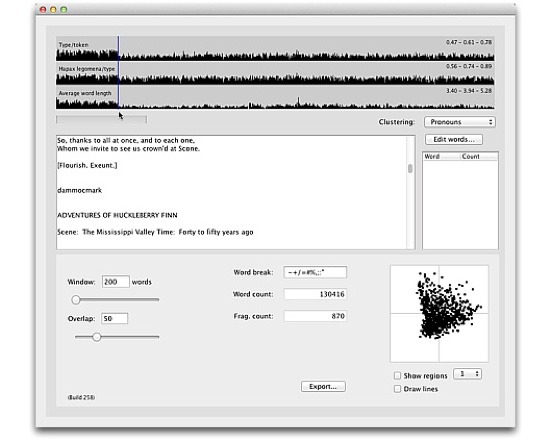The image size is (550, 440).
Task: Open the Clustering dropdown set to Pronouns
Action: (x=460, y=122)
